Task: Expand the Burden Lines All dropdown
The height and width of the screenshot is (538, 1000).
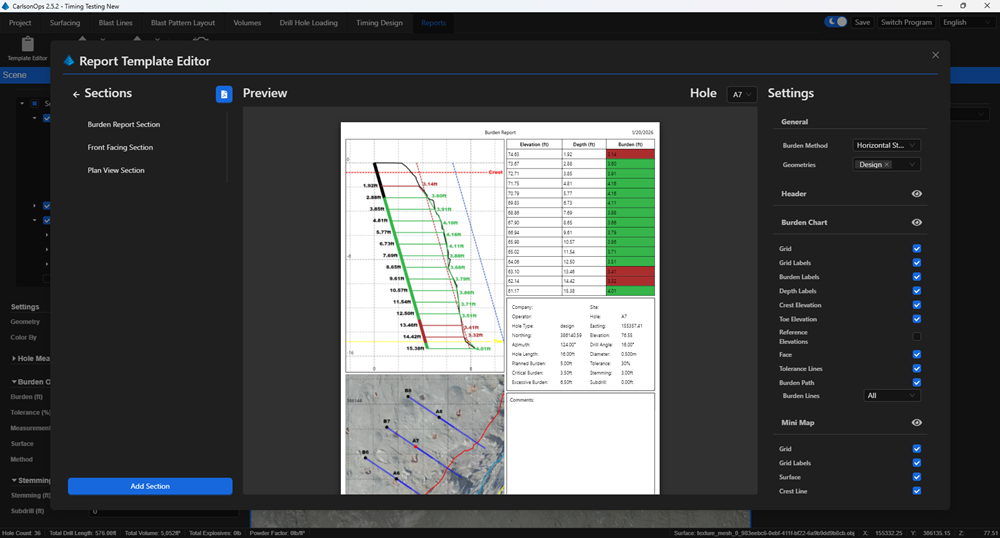Action: coord(891,396)
